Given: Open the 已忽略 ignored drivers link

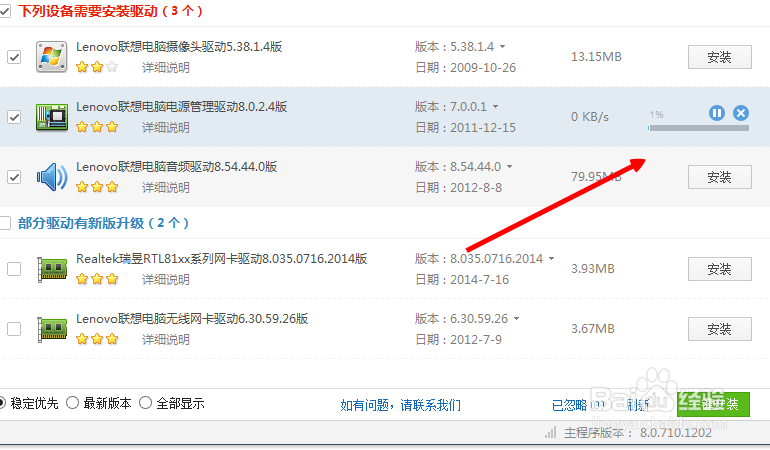Looking at the screenshot, I should 578,405.
